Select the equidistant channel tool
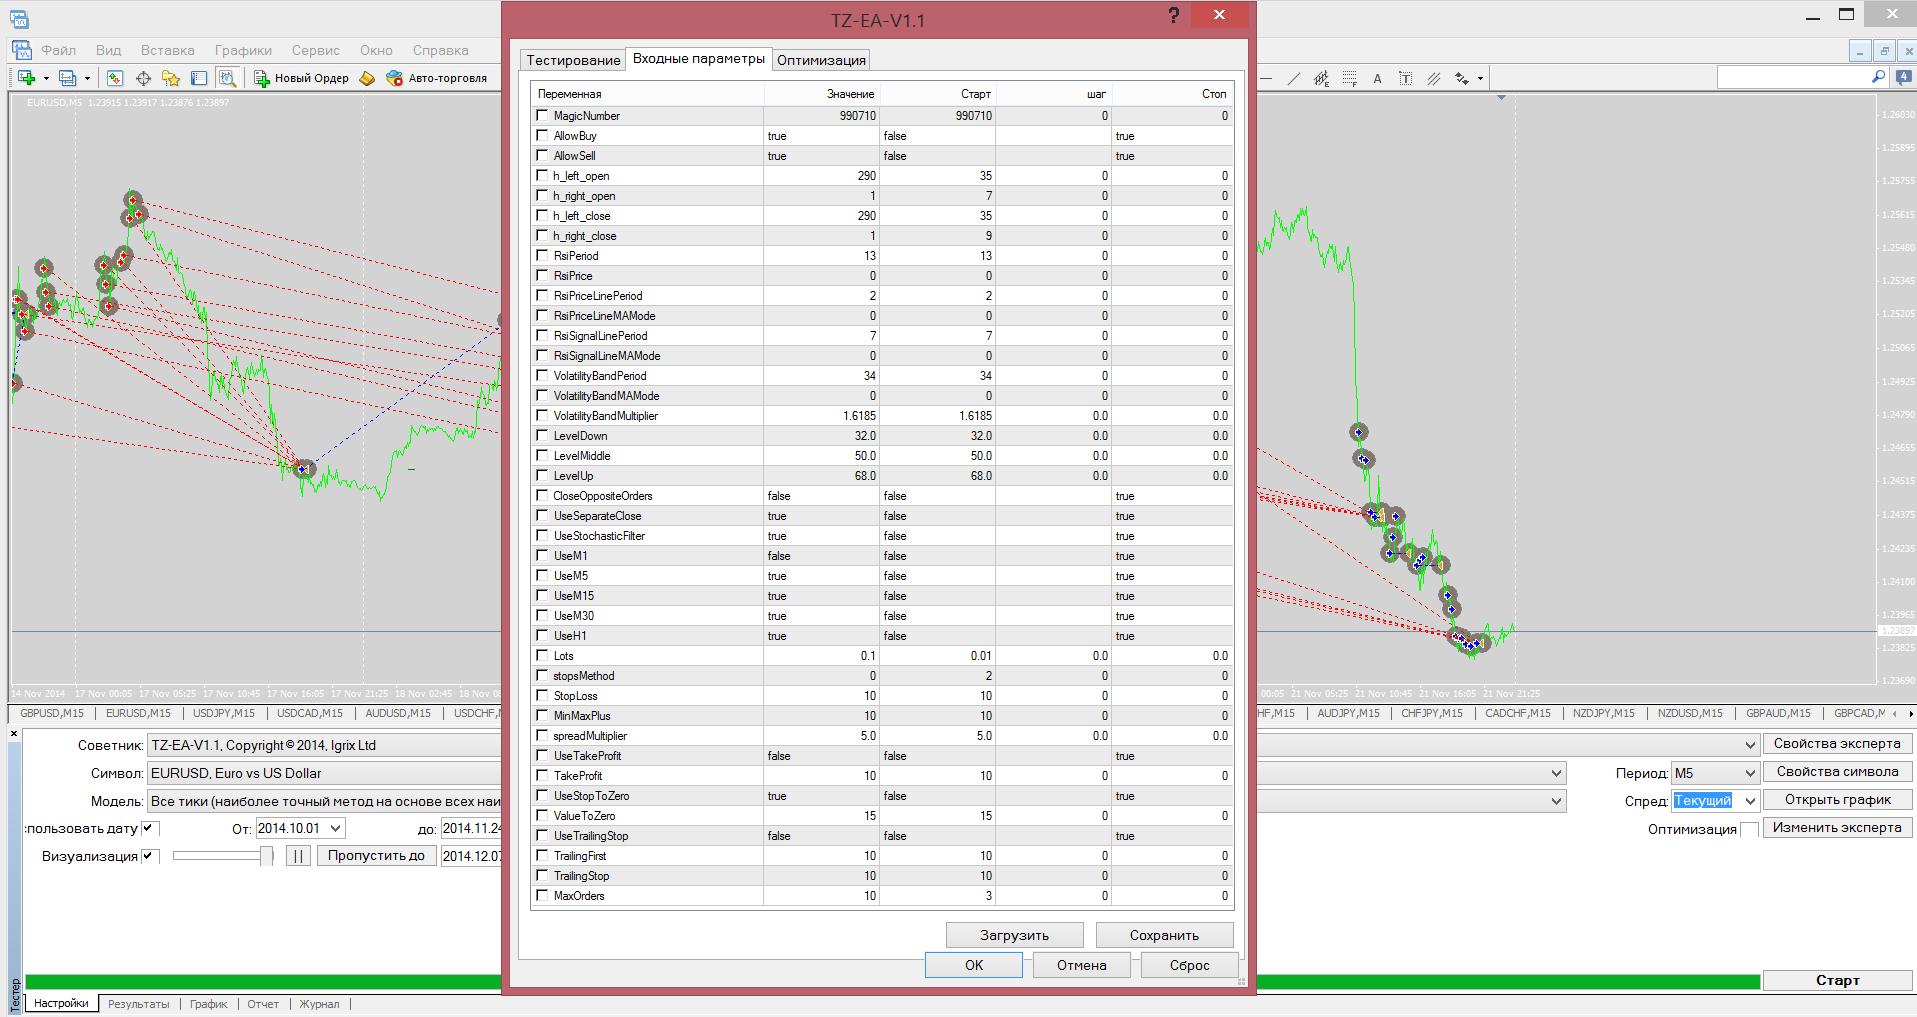The width and height of the screenshot is (1917, 1017). [1321, 78]
